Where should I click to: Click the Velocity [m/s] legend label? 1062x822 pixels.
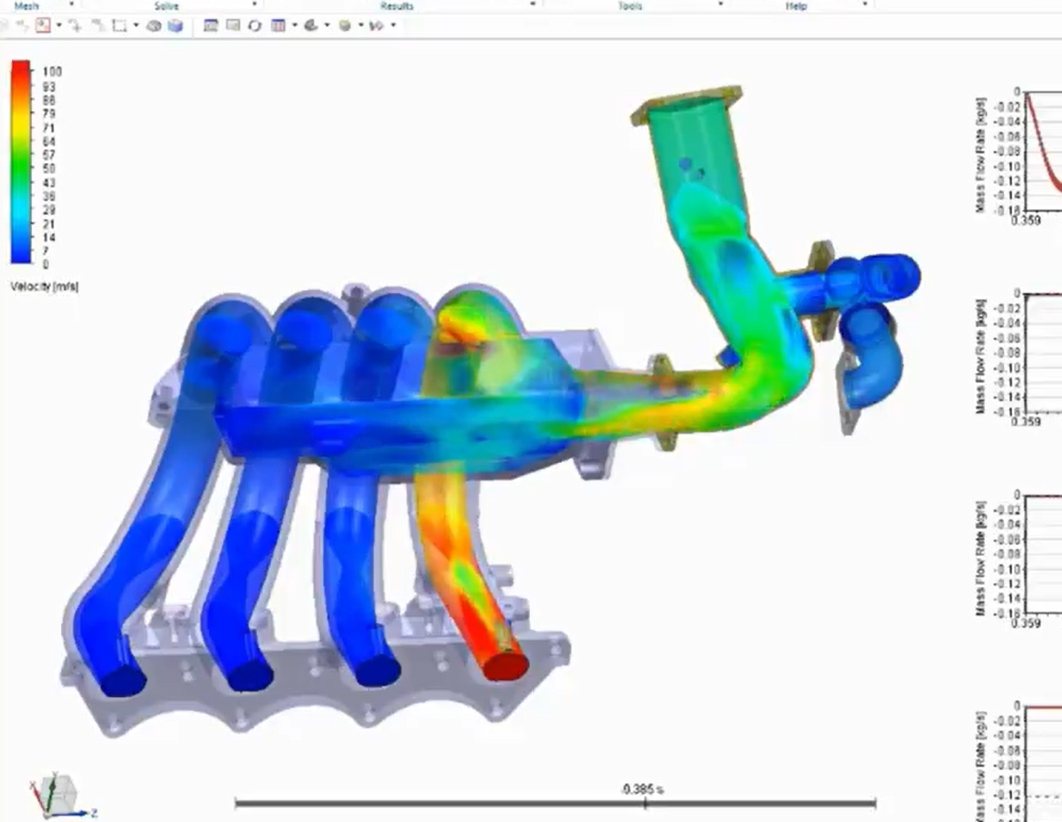click(x=45, y=286)
